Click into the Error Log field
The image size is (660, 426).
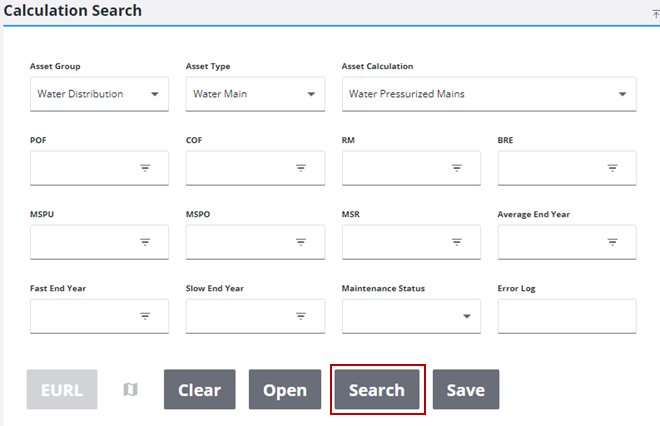566,316
